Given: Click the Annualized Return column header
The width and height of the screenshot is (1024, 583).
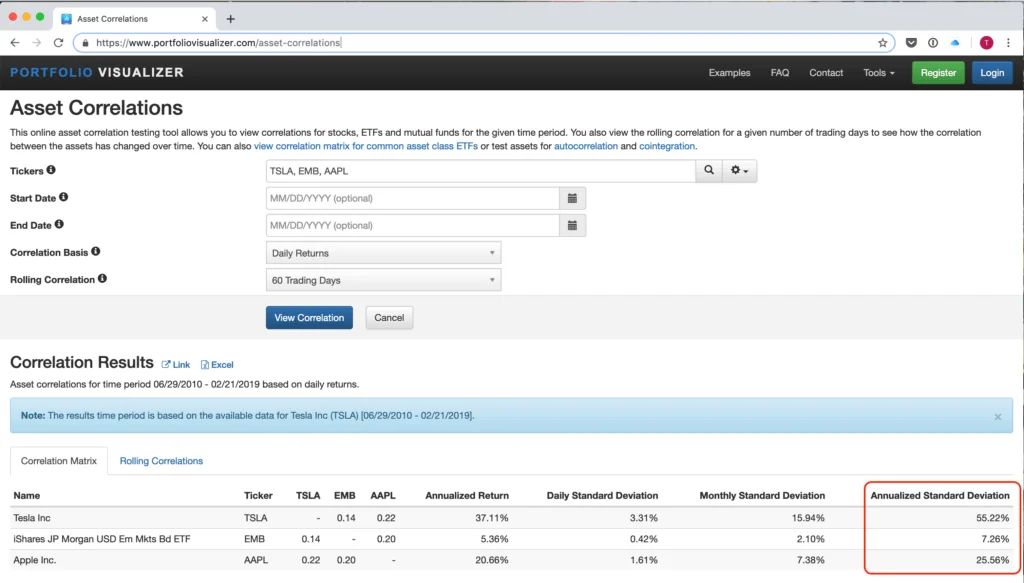Looking at the screenshot, I should click(467, 496).
